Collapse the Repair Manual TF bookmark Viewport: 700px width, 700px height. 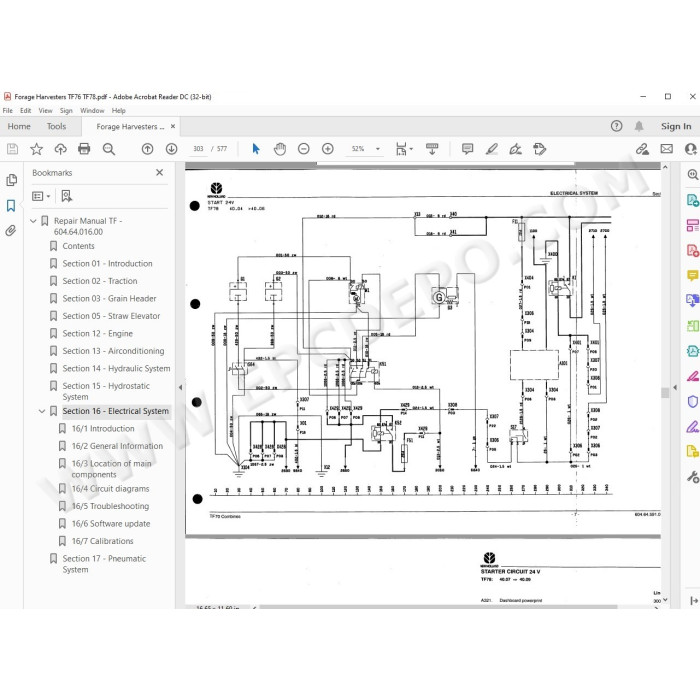33,221
